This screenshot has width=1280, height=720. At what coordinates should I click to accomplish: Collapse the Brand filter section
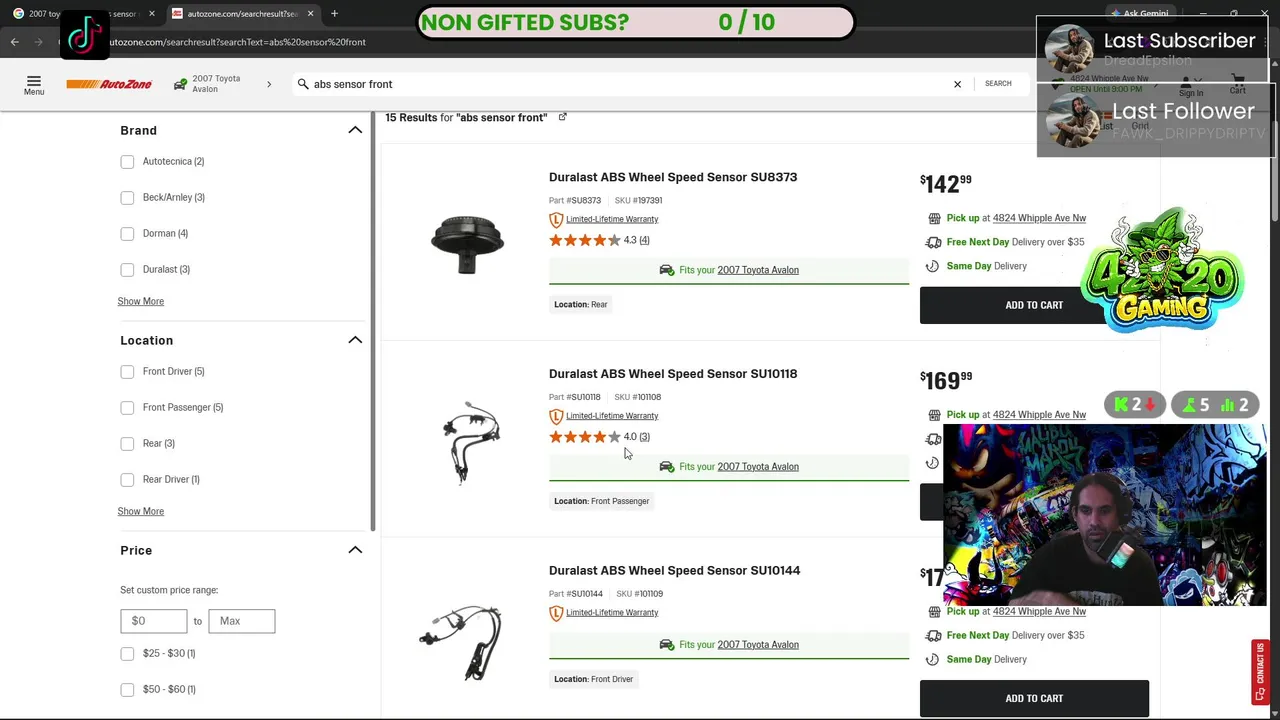click(x=355, y=130)
